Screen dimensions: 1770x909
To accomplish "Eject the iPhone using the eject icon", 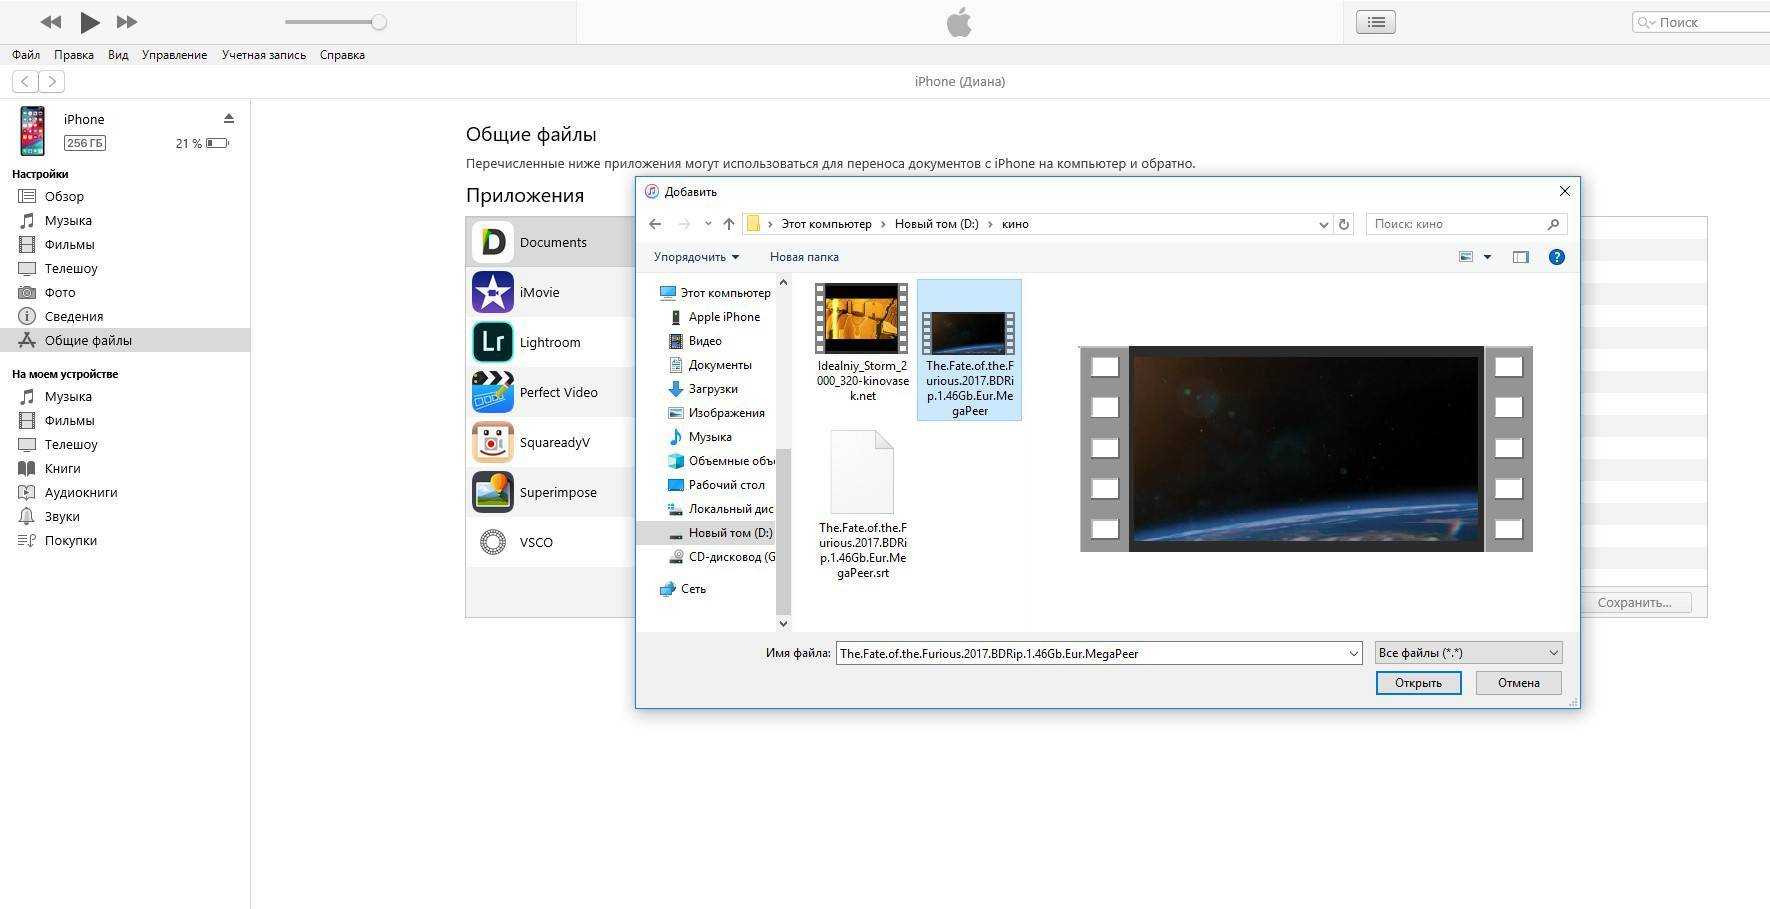I will click(x=228, y=118).
